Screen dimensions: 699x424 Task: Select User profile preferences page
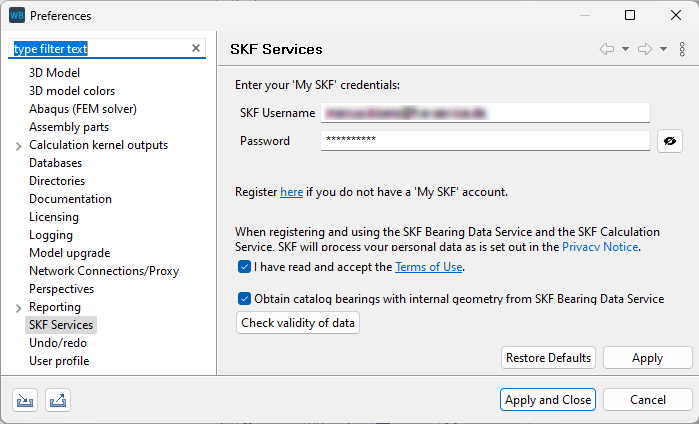click(x=59, y=361)
